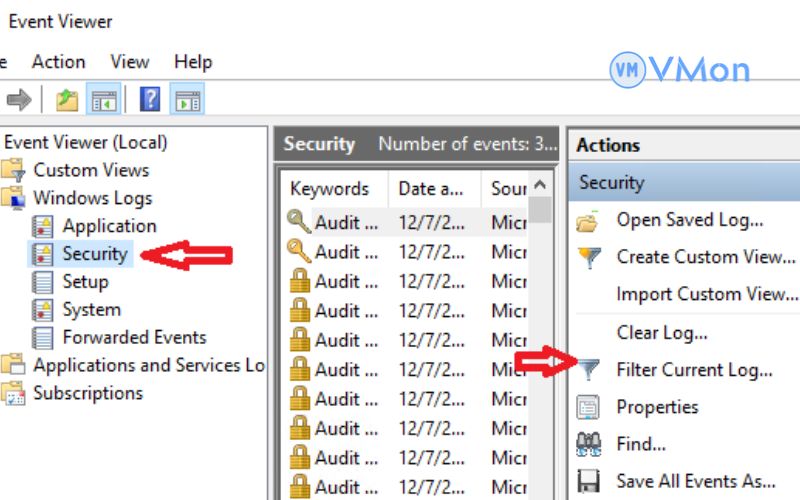The height and width of the screenshot is (500, 800).
Task: Toggle the show/hide action pane icon
Action: tap(187, 99)
